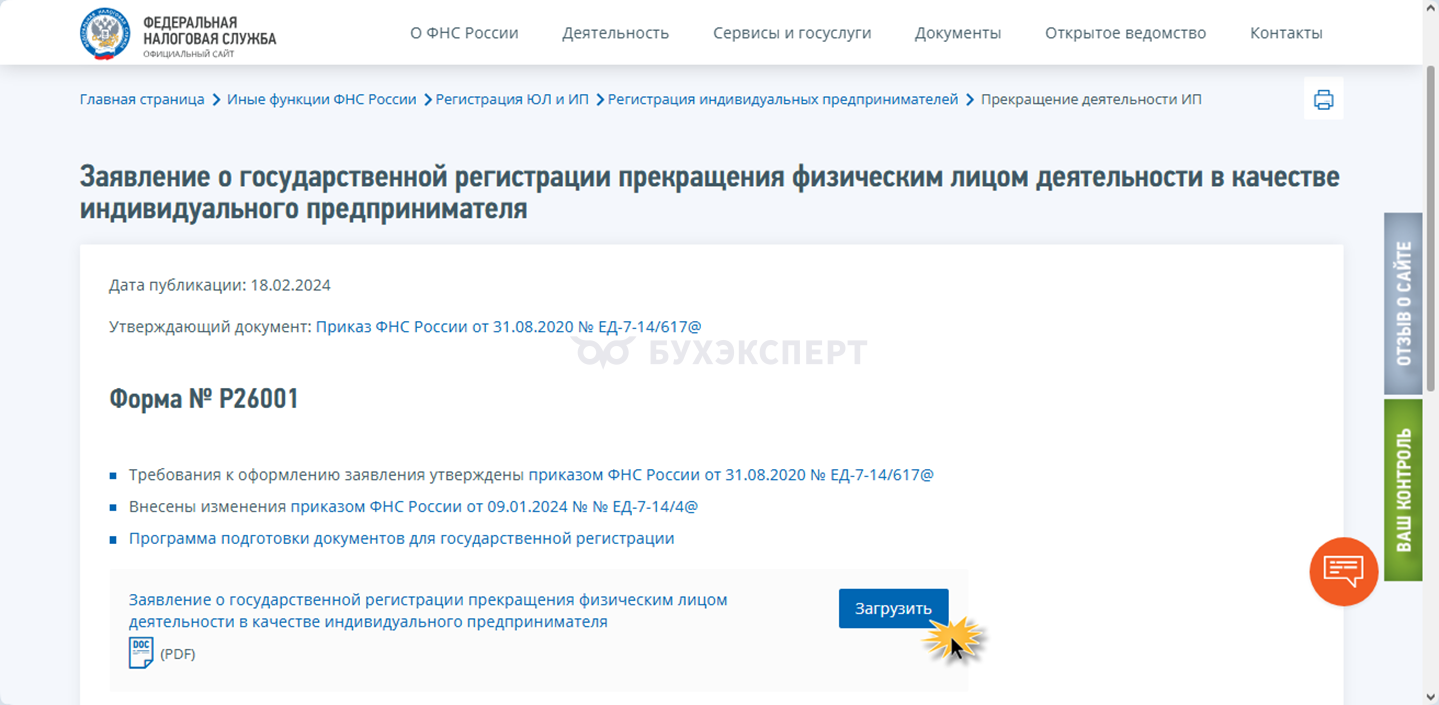The image size is (1439, 705).
Task: Open approving document link 'Приказ ФНС России от 31.08.2020'
Action: 509,327
